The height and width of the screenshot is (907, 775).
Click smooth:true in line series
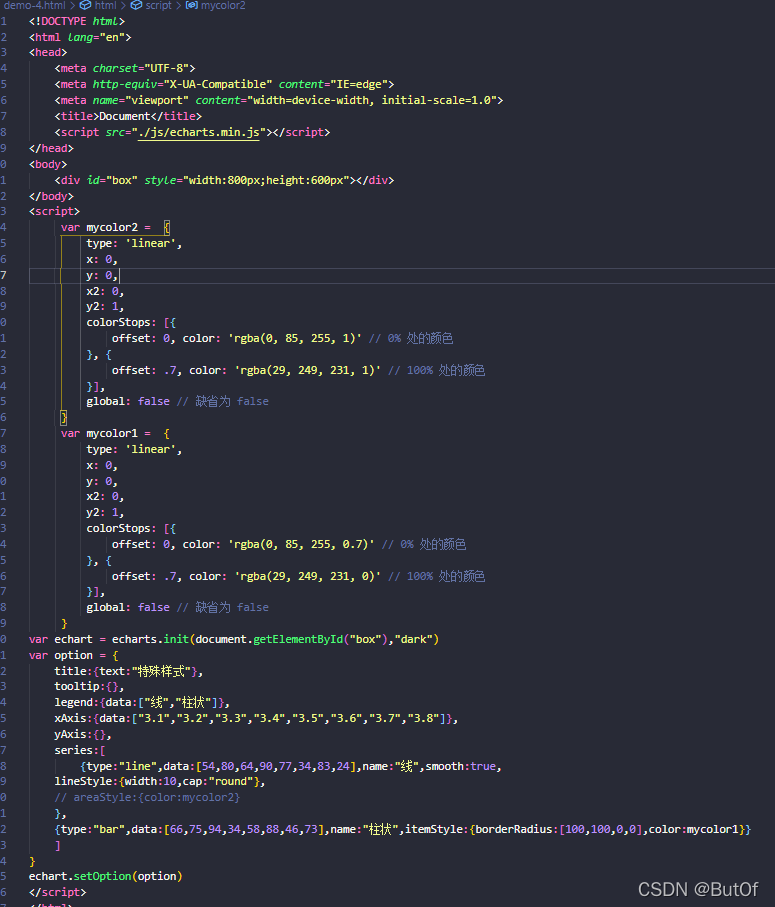click(x=461, y=766)
